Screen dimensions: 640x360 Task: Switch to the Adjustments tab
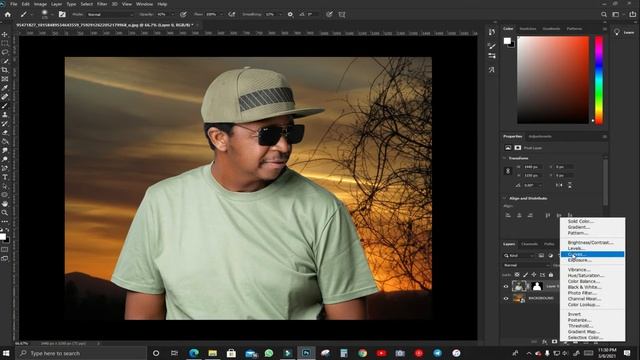point(540,136)
